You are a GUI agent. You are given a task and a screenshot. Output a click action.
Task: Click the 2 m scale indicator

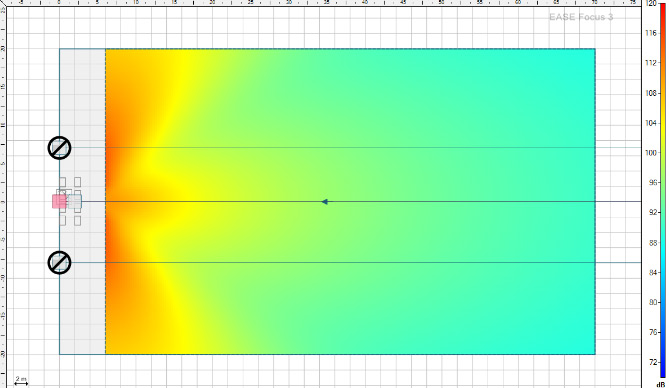point(21,381)
